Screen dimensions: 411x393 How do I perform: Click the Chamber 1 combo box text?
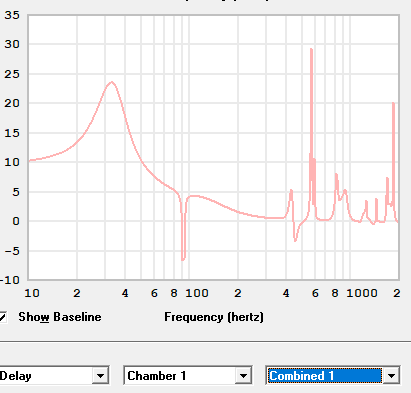tap(157, 376)
